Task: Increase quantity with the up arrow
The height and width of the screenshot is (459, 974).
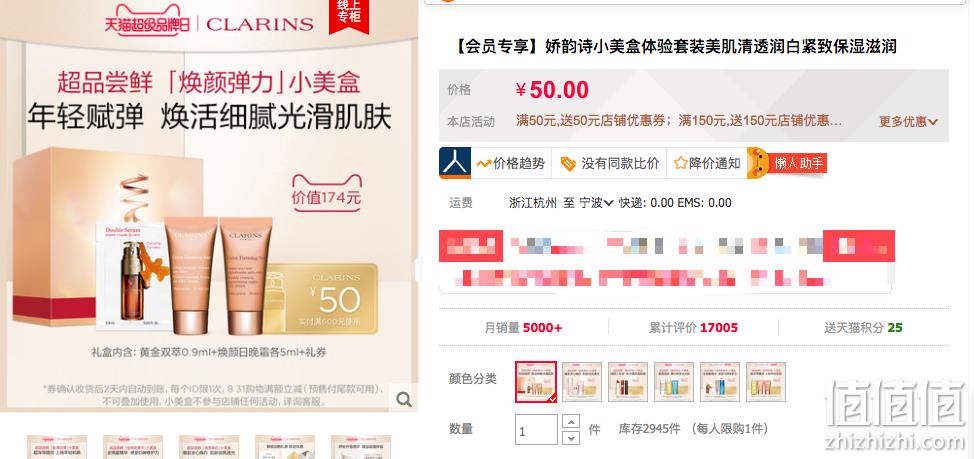Action: coord(570,421)
